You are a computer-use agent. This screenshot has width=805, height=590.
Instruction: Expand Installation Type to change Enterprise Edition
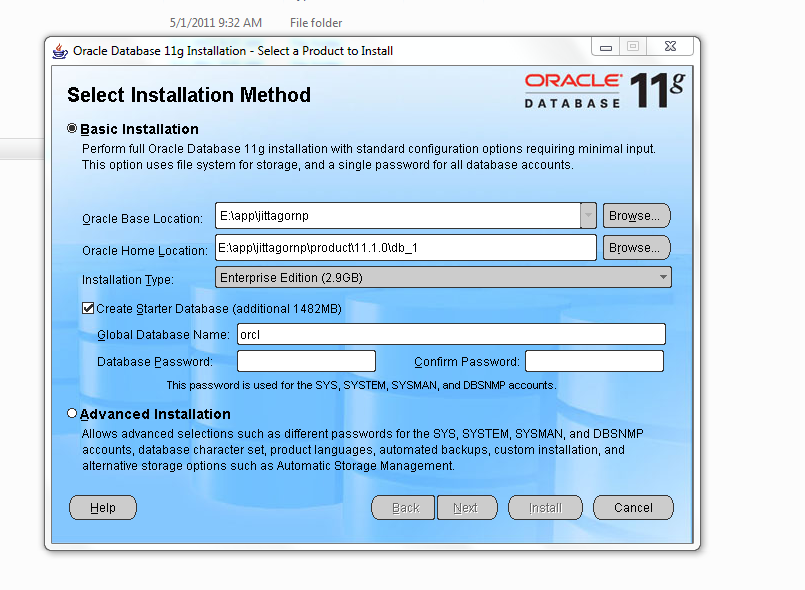pos(662,277)
